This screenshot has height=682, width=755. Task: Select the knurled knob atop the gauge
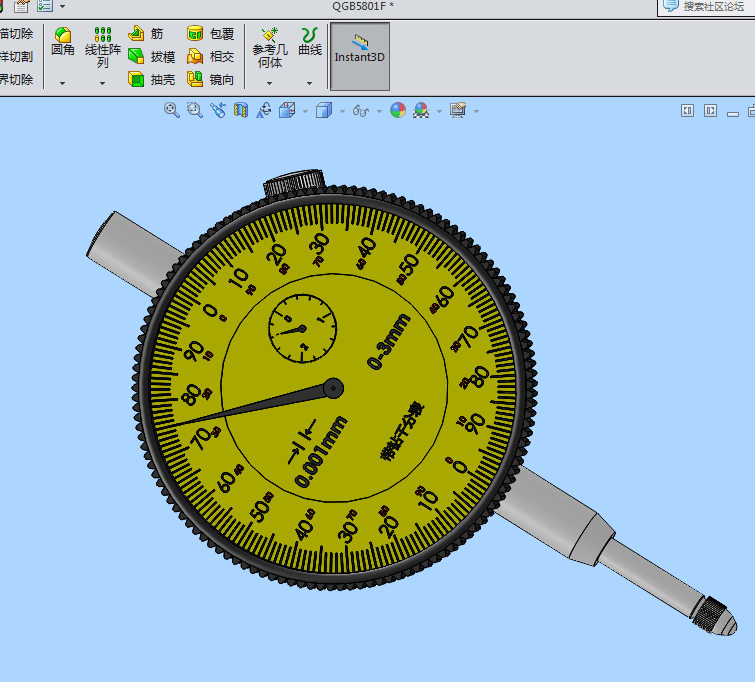pyautogui.click(x=294, y=182)
